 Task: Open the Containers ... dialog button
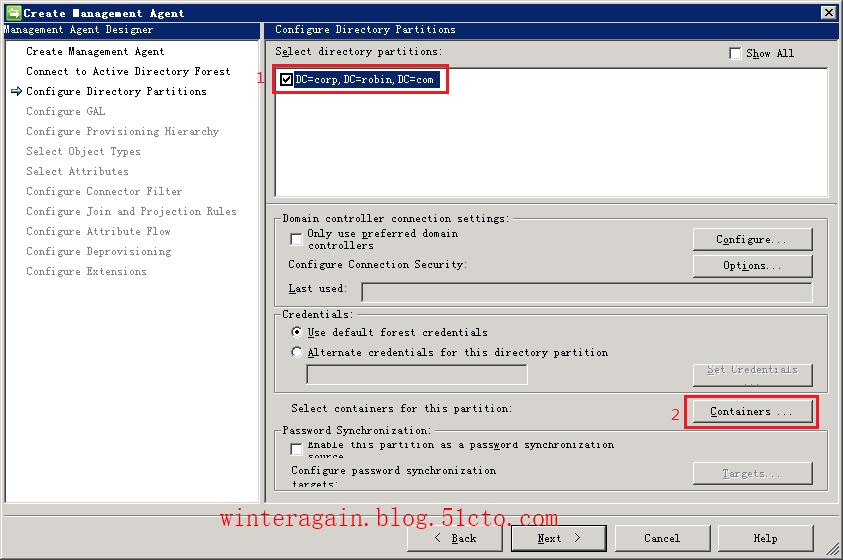pyautogui.click(x=752, y=412)
